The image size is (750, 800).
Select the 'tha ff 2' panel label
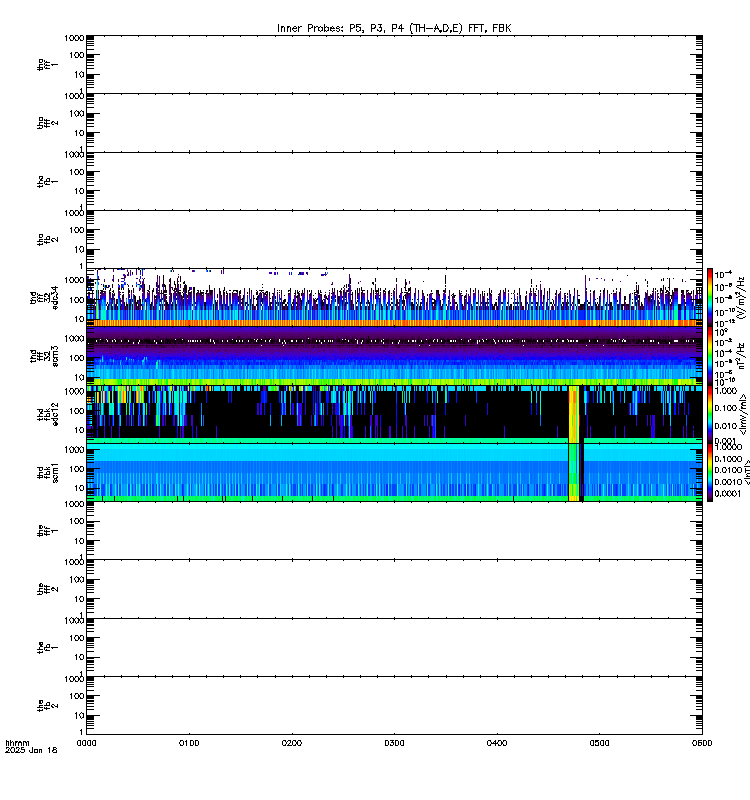(x=47, y=123)
